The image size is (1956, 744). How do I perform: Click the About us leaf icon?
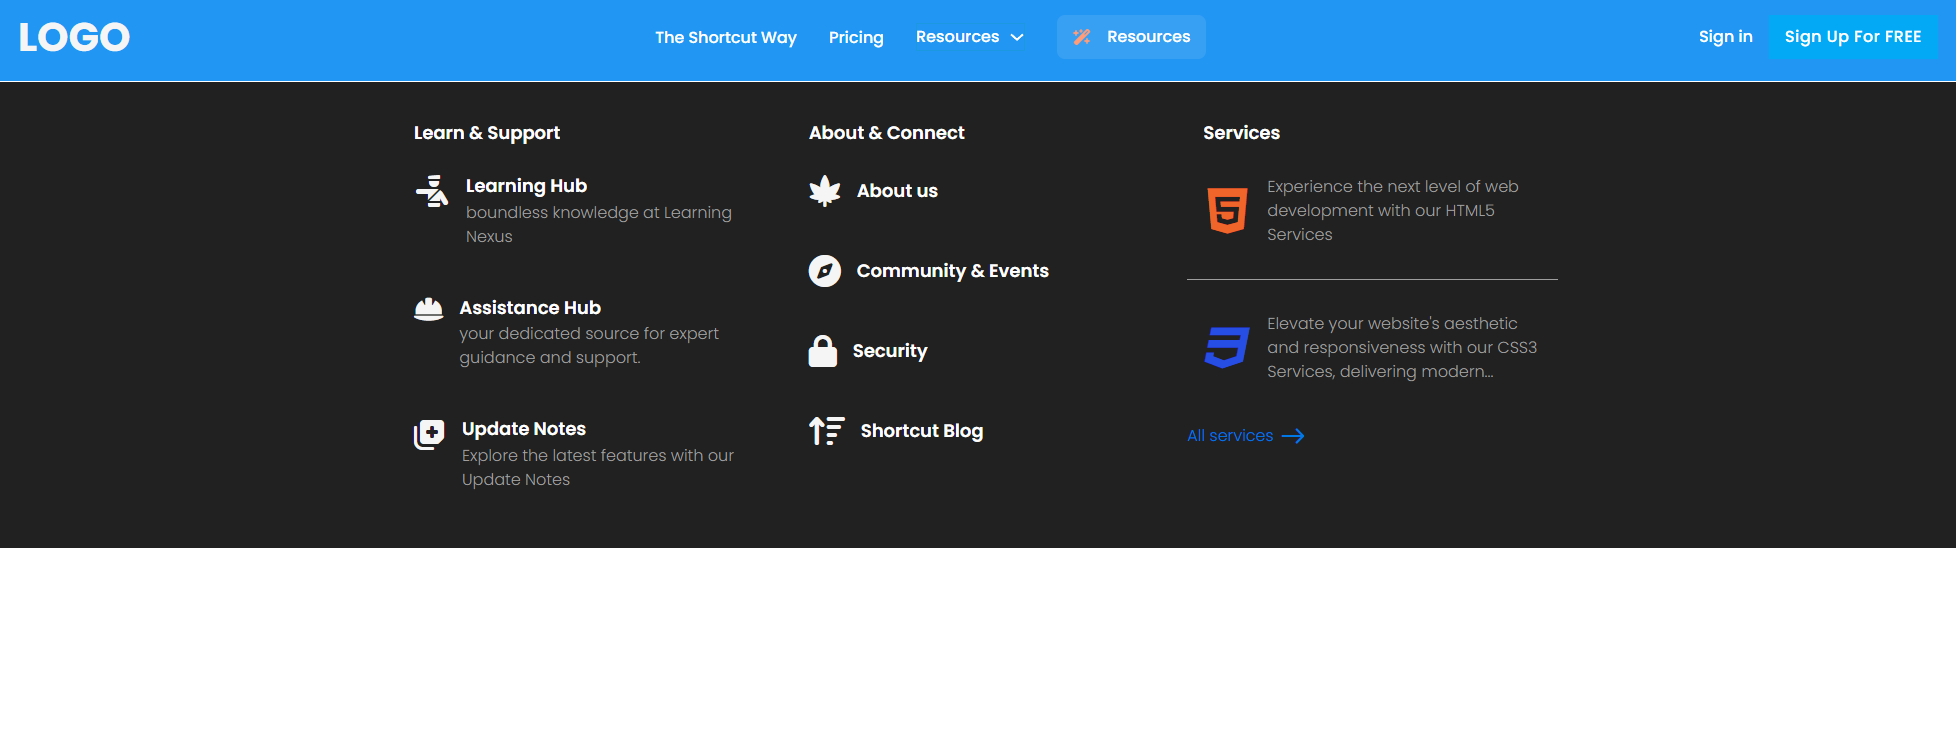(x=824, y=191)
